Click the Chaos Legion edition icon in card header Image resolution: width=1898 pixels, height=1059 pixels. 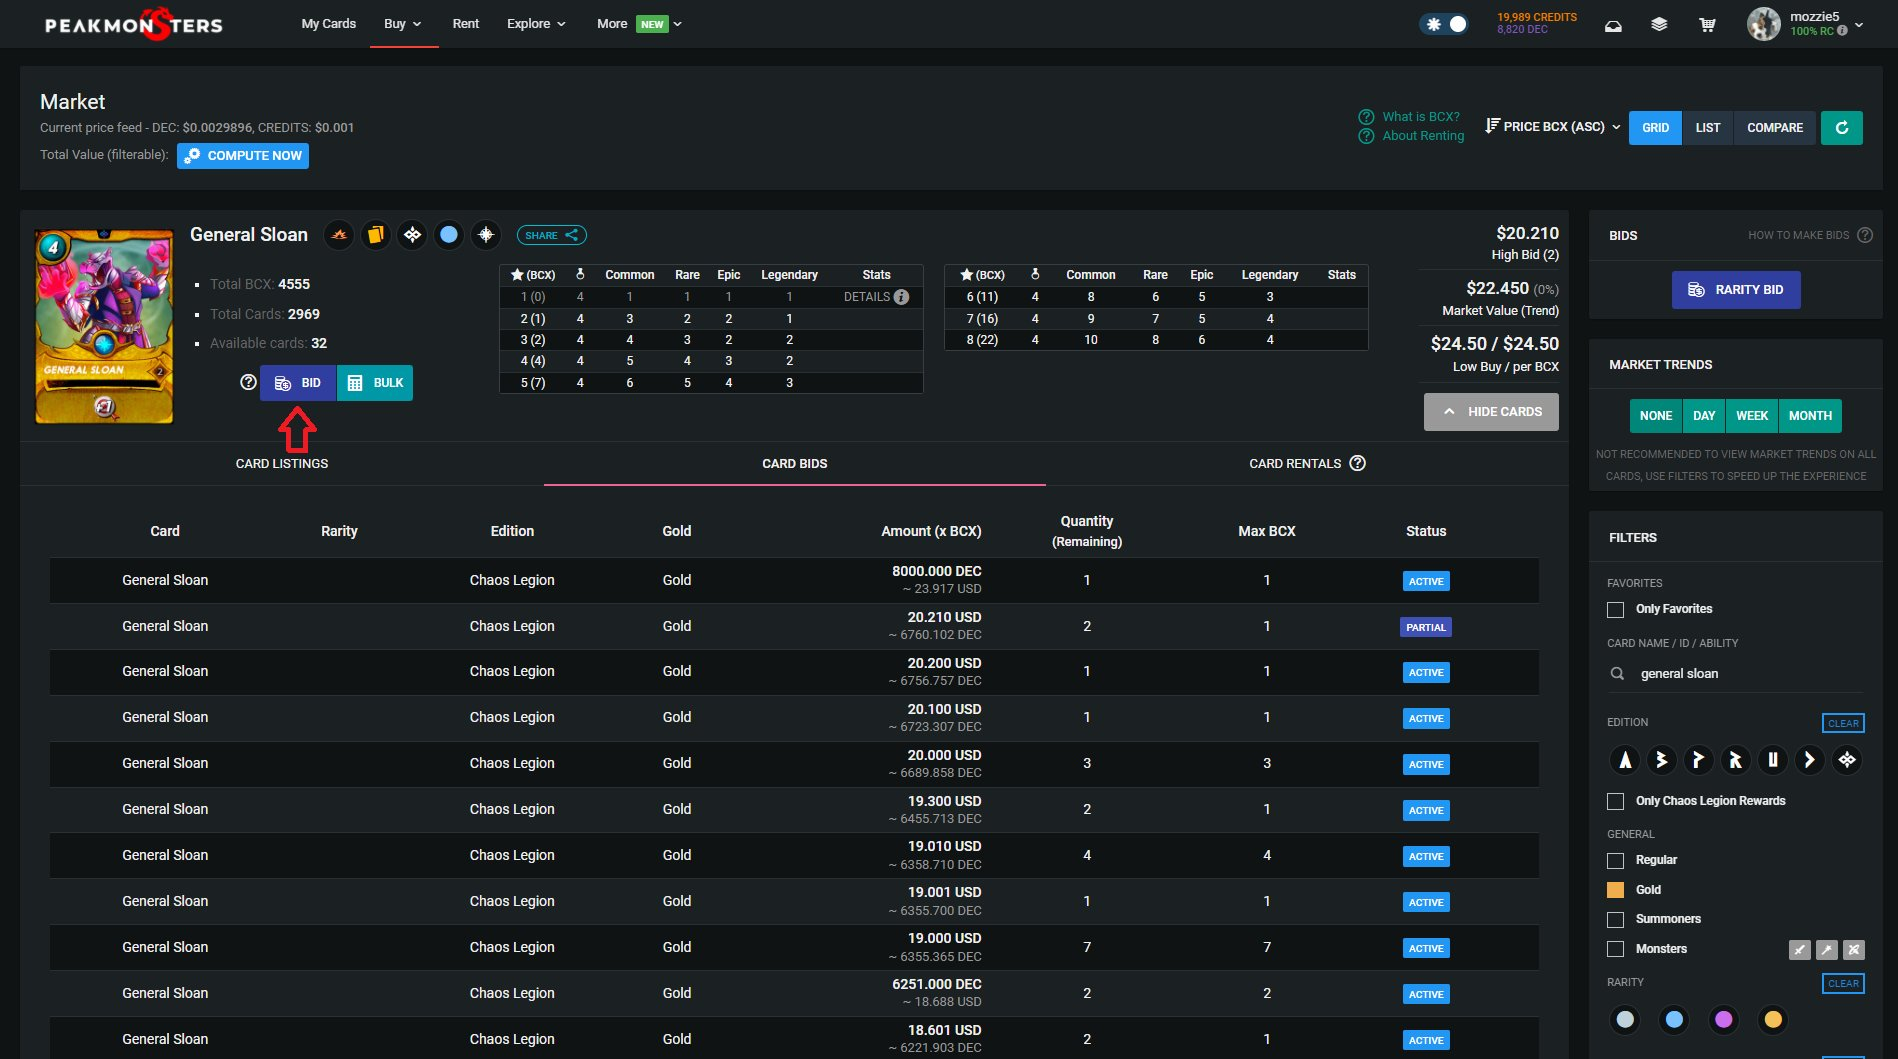(412, 235)
